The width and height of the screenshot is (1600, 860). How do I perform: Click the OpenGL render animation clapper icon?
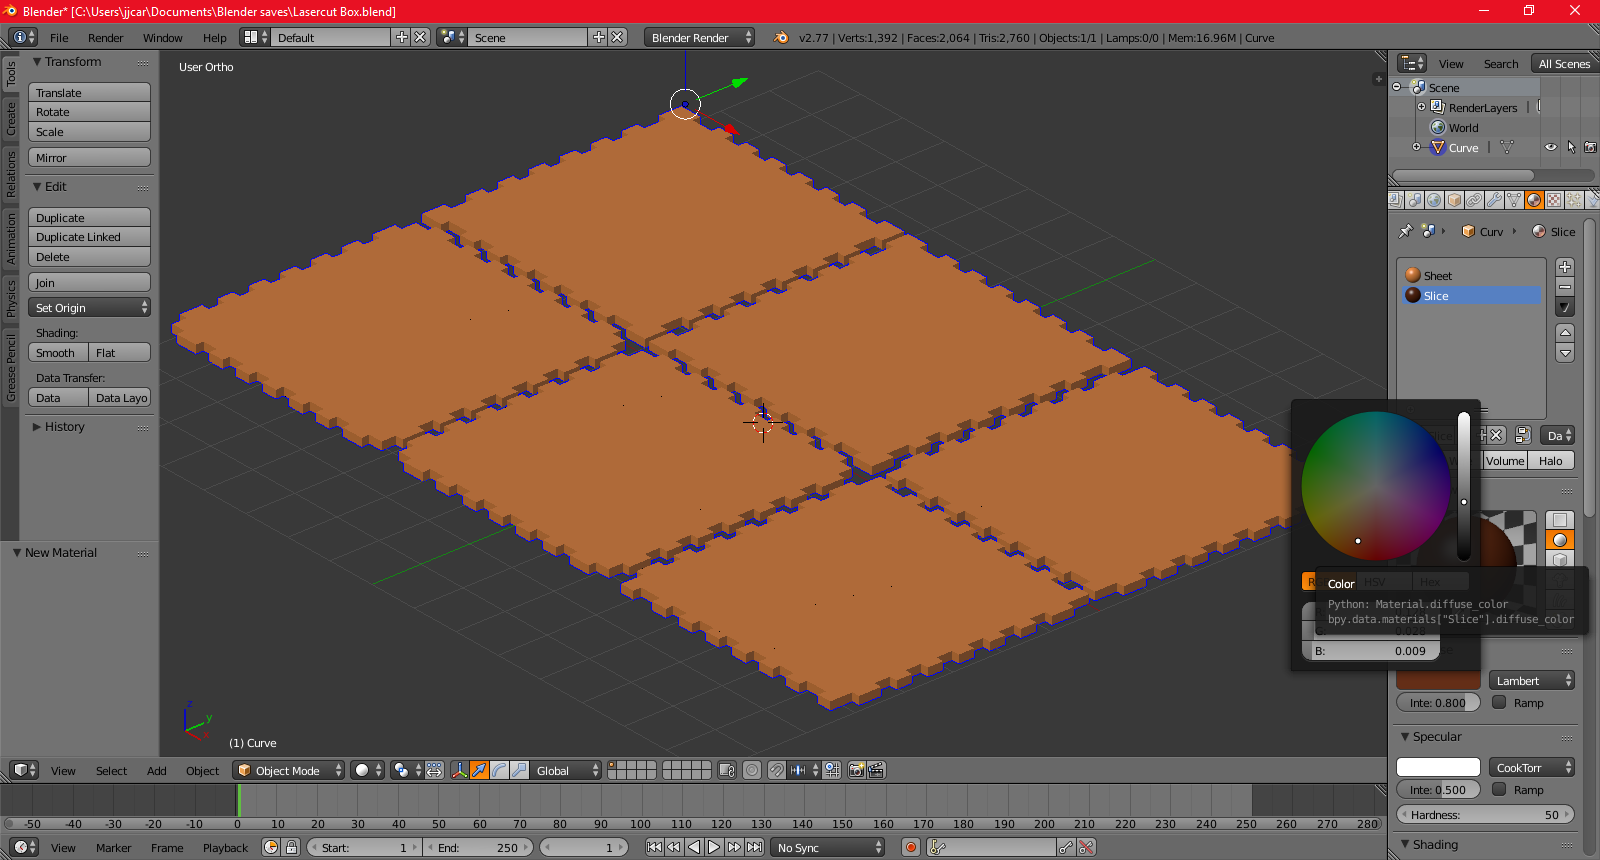[x=876, y=770]
